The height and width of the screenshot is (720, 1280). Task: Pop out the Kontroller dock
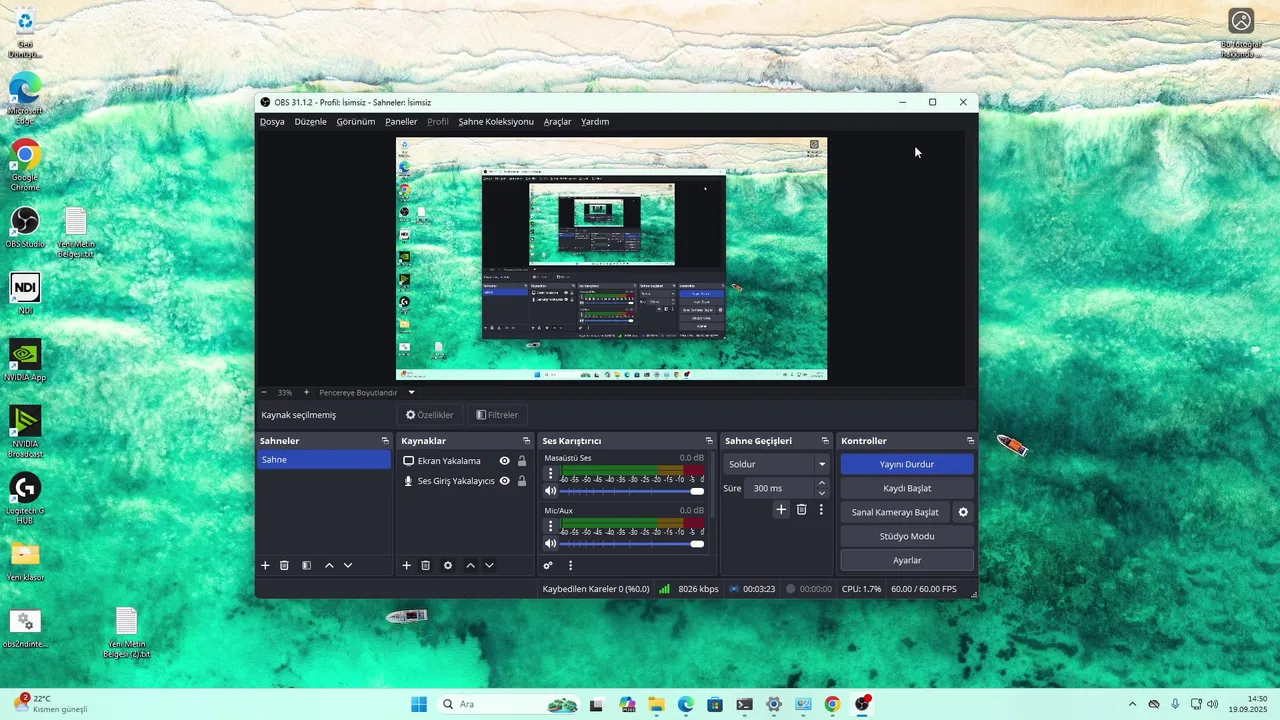pos(970,441)
